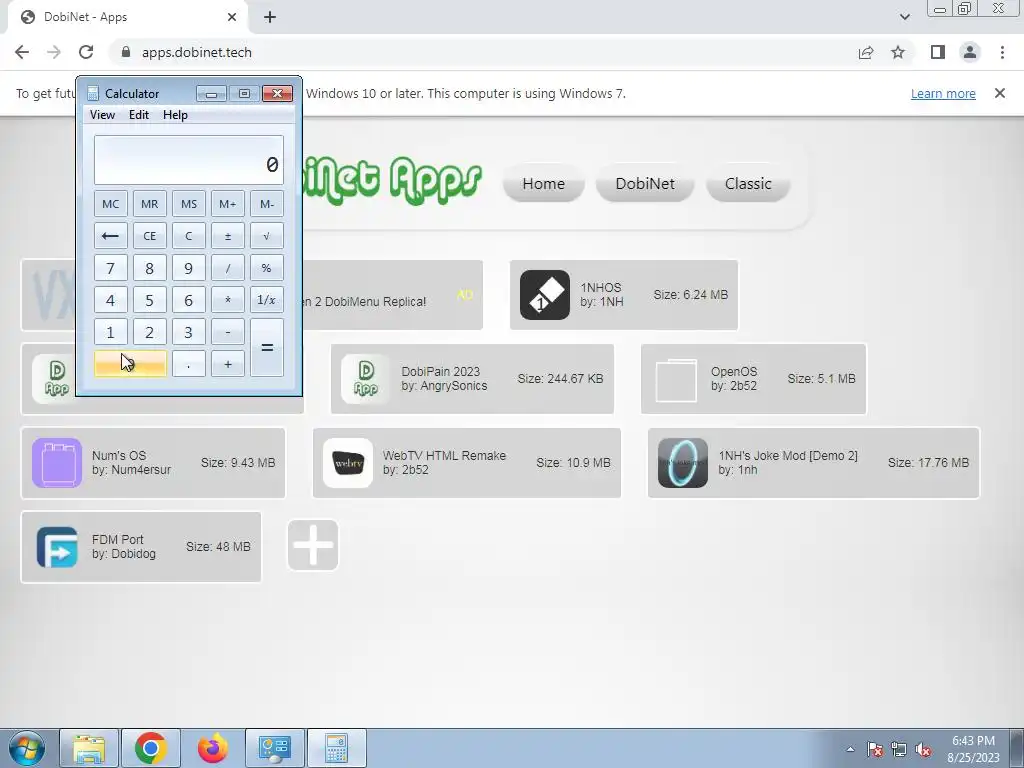The width and height of the screenshot is (1024, 768).
Task: Click Calculator percent button
Action: [267, 268]
